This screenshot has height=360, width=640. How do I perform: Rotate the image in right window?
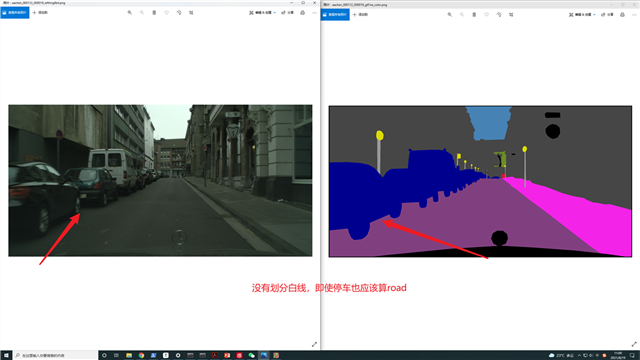(499, 14)
